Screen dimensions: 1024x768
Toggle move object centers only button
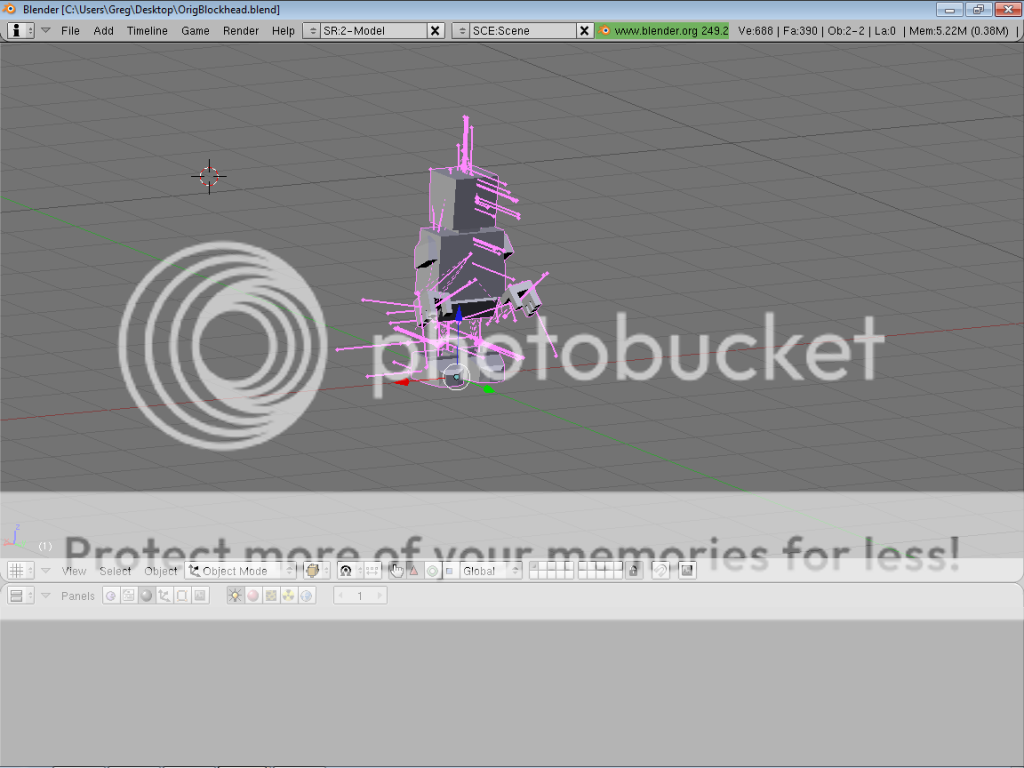pyautogui.click(x=372, y=571)
